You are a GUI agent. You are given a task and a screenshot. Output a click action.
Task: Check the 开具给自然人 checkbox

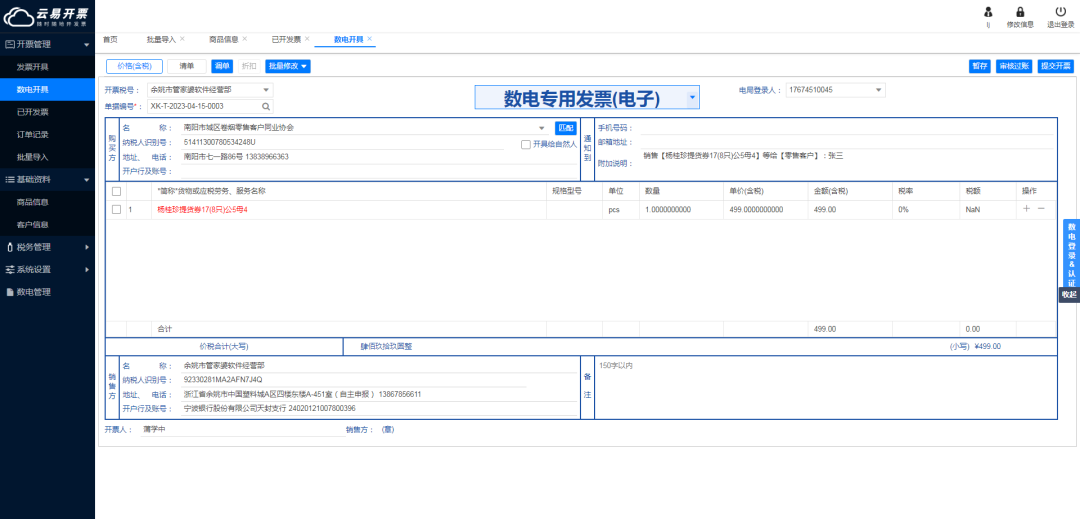point(526,145)
